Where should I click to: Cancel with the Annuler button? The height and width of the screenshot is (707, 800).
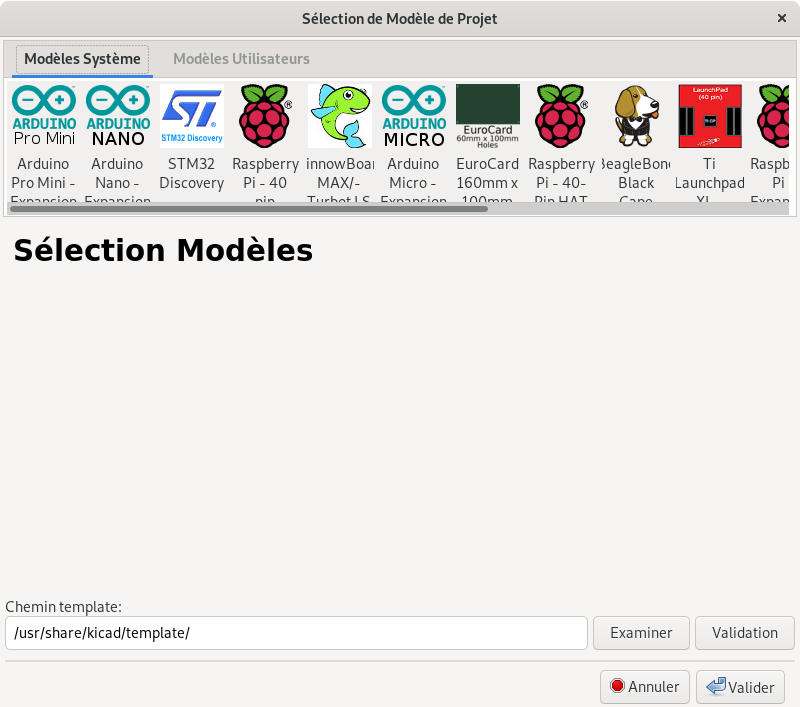click(x=645, y=687)
